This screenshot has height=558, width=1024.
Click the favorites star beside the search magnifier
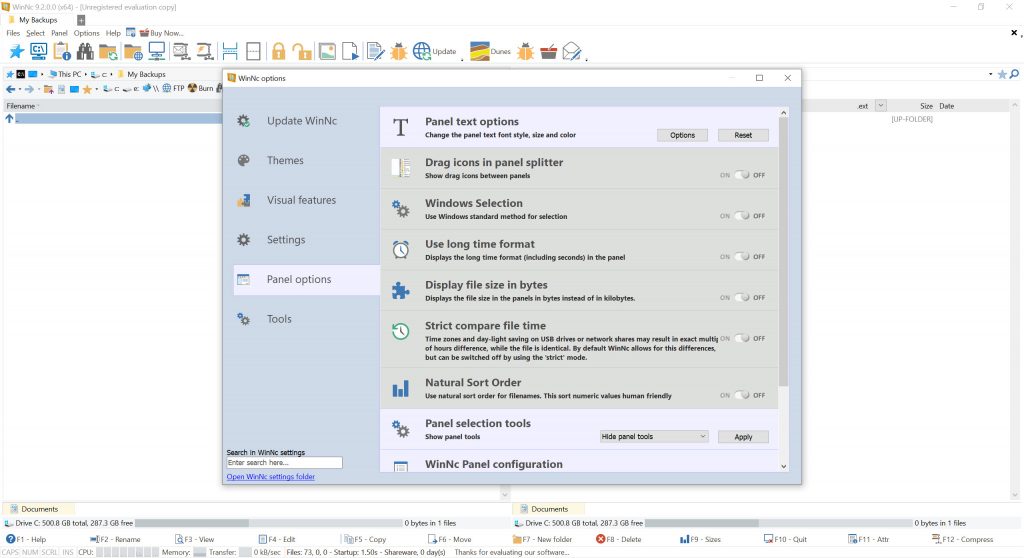(x=1002, y=74)
